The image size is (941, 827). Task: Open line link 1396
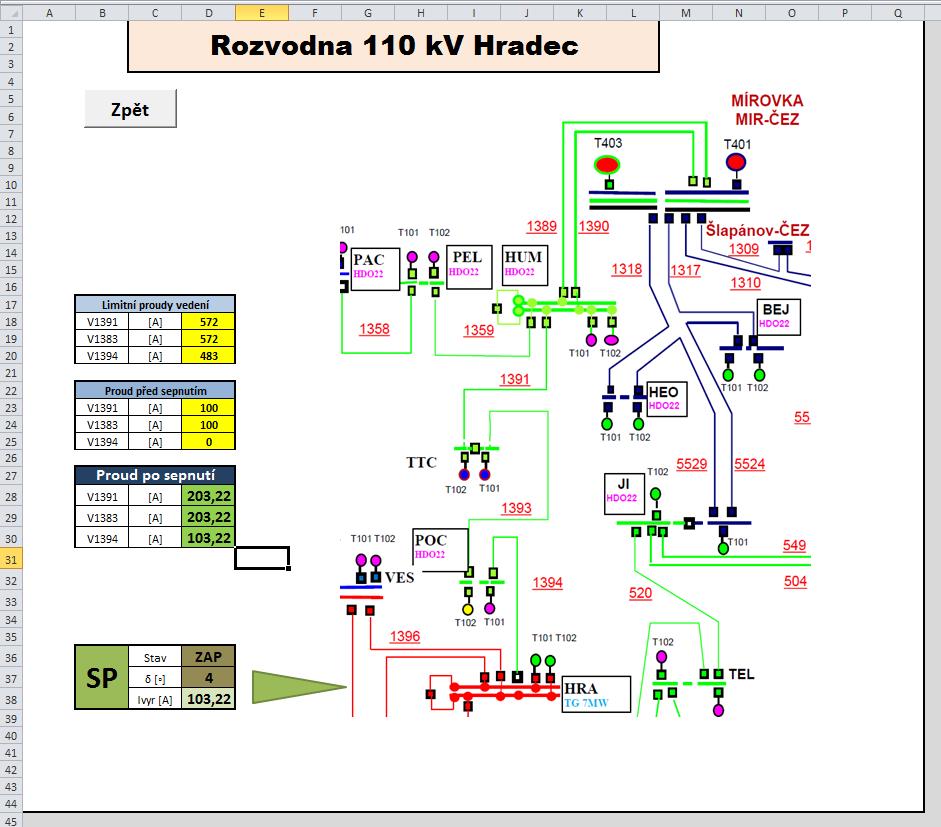click(404, 636)
